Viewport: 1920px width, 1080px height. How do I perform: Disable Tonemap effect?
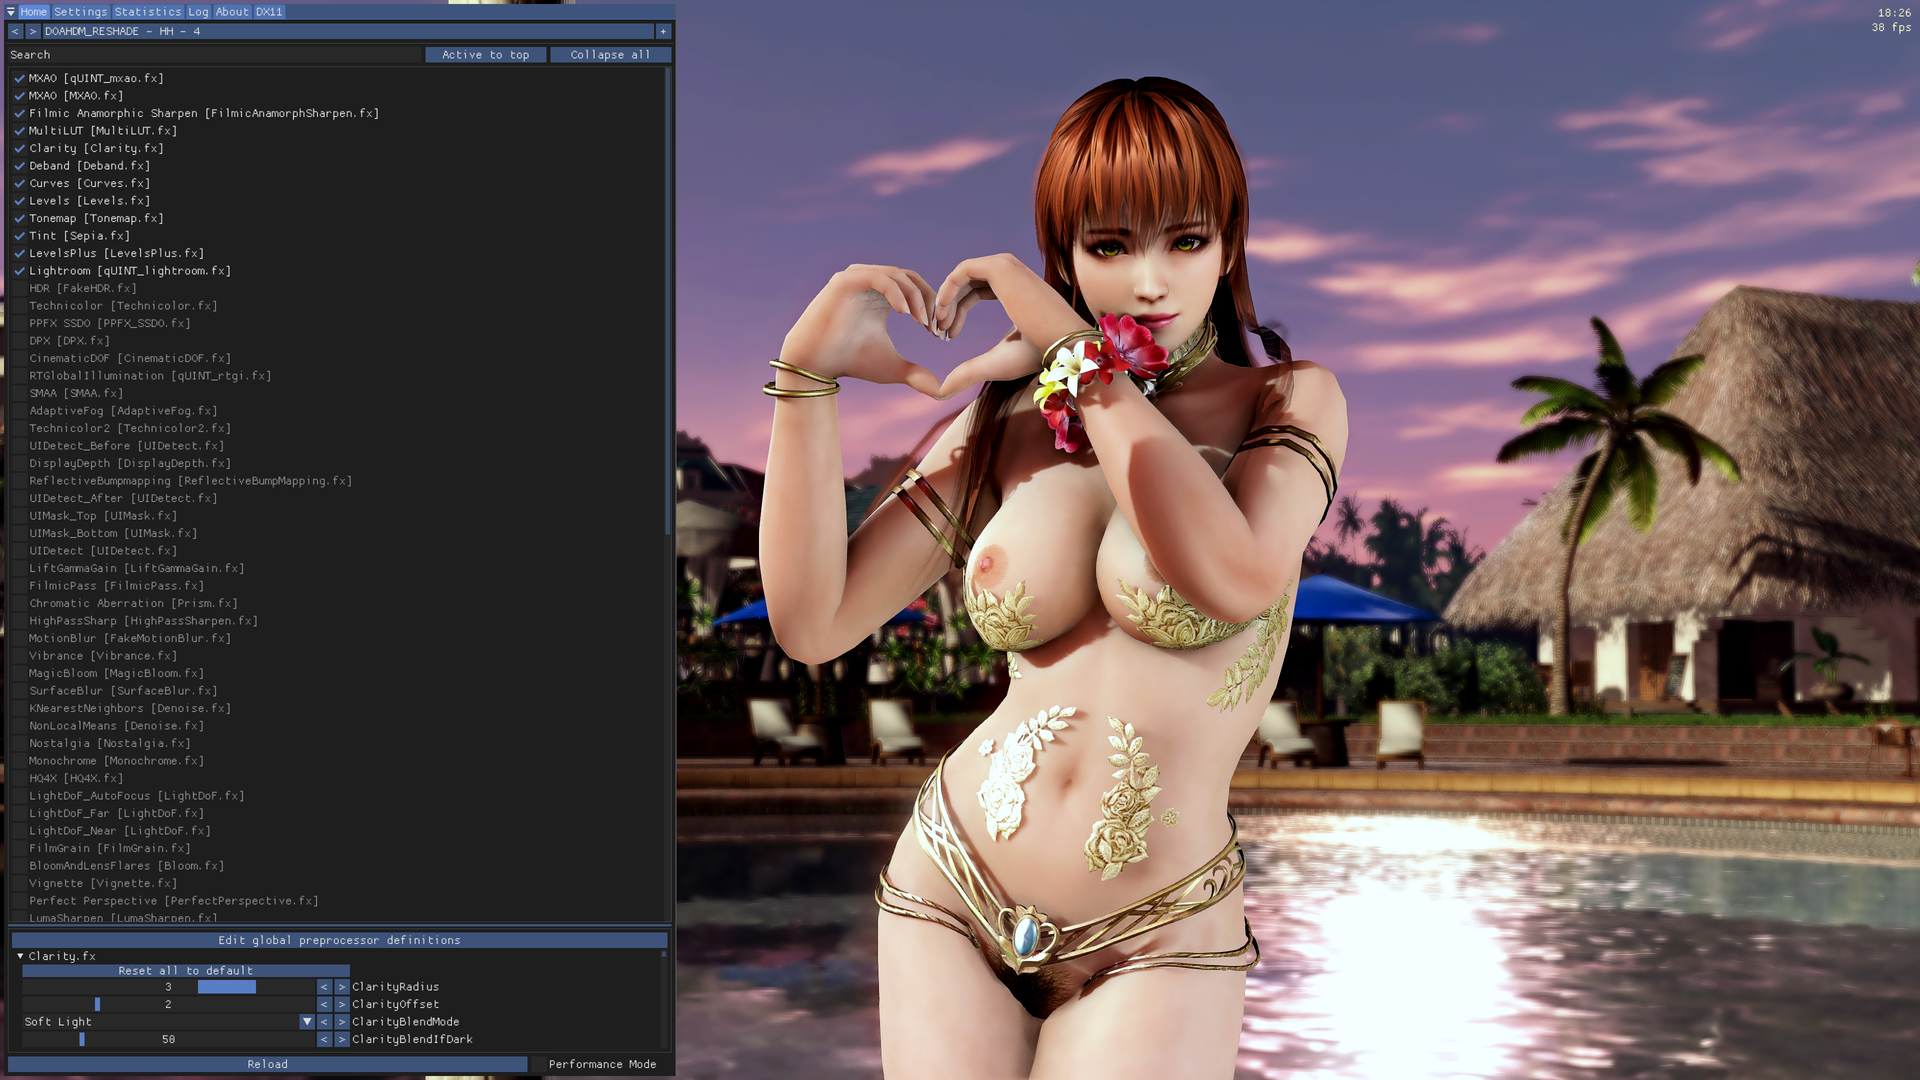click(x=19, y=218)
